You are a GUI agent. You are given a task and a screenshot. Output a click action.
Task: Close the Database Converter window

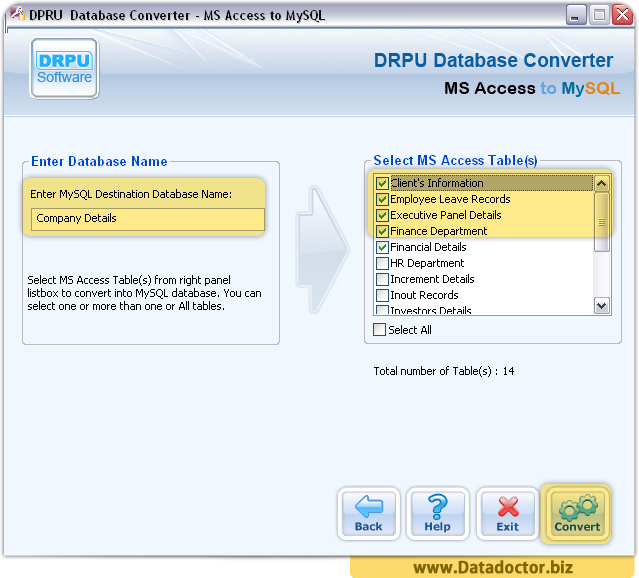pyautogui.click(x=623, y=15)
